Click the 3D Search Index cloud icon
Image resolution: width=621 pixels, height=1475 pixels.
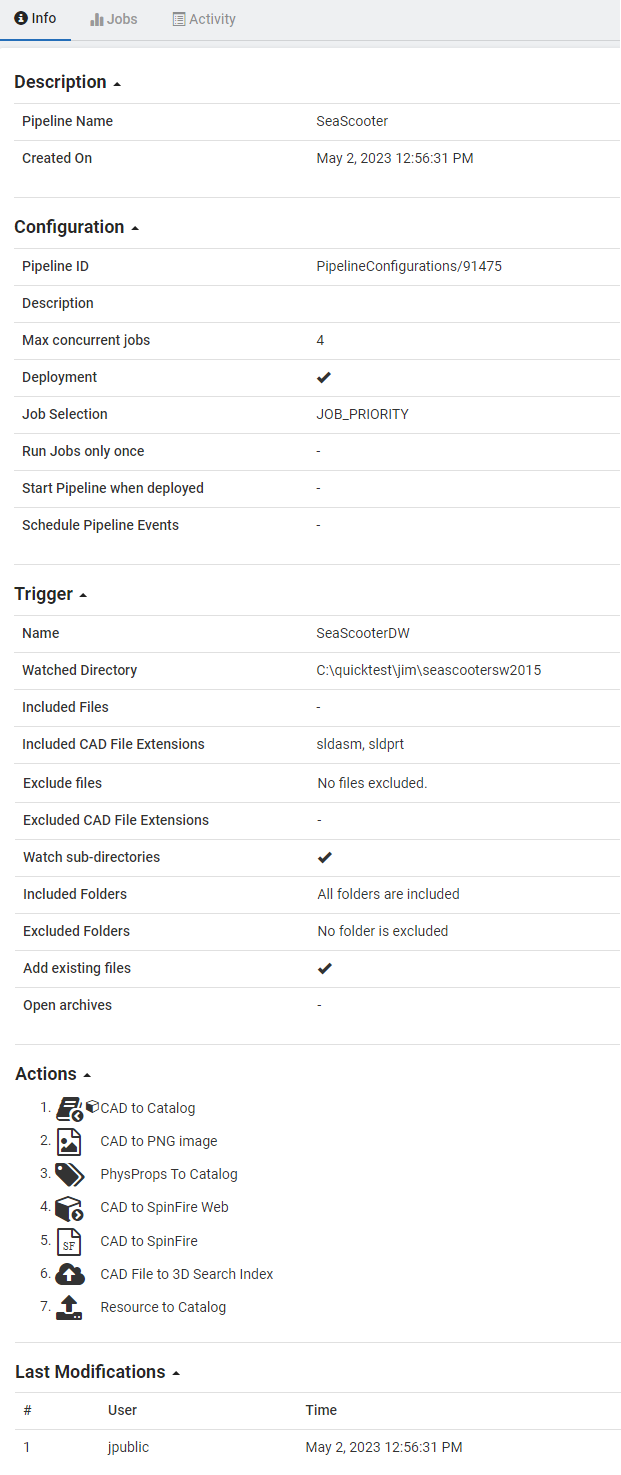[x=69, y=1274]
